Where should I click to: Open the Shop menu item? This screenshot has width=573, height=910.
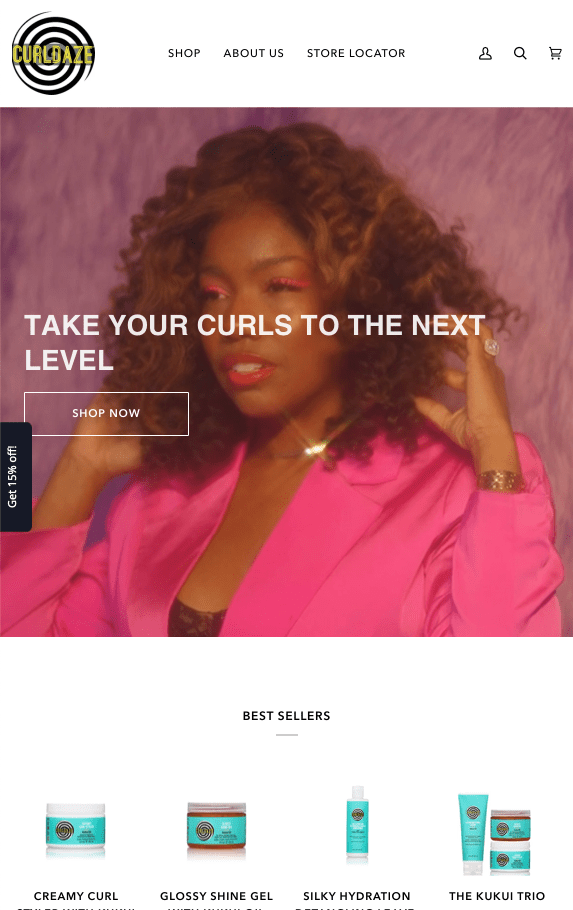(184, 53)
